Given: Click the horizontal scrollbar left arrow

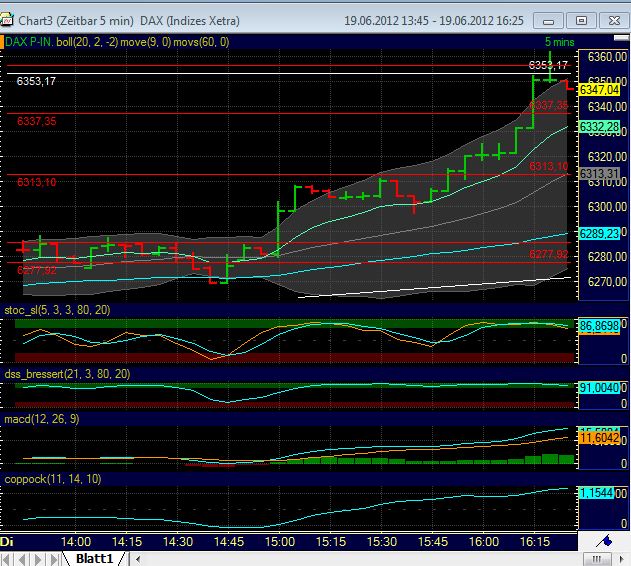Looking at the screenshot, I should pos(138,559).
